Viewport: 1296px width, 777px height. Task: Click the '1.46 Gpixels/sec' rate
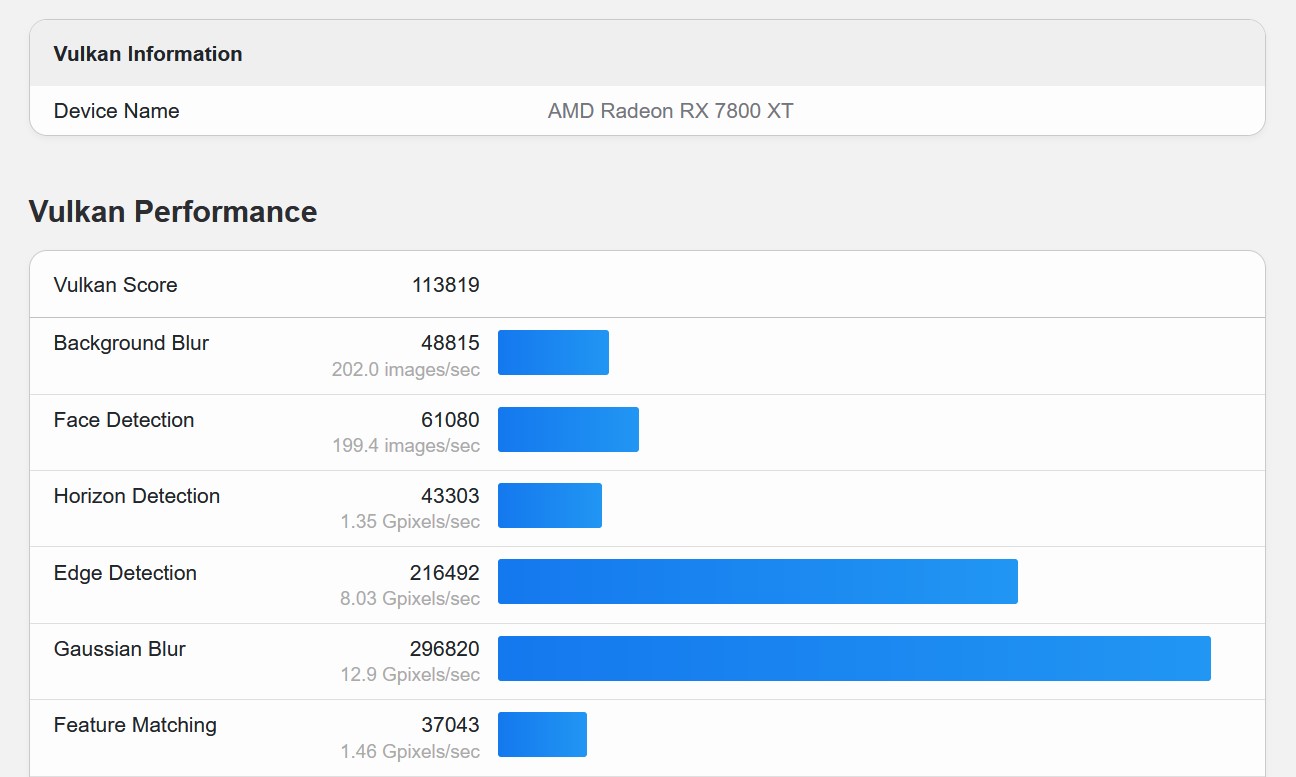coord(410,751)
